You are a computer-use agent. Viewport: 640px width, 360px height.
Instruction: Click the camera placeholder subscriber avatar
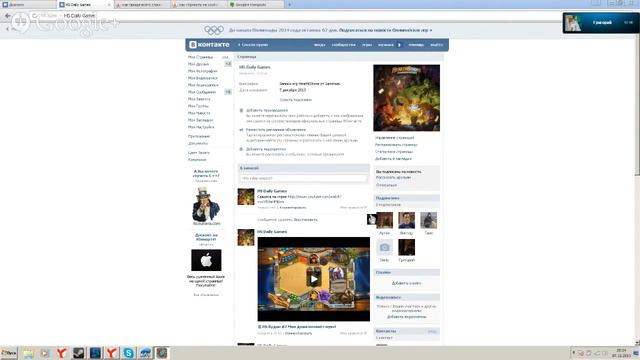pyautogui.click(x=384, y=247)
